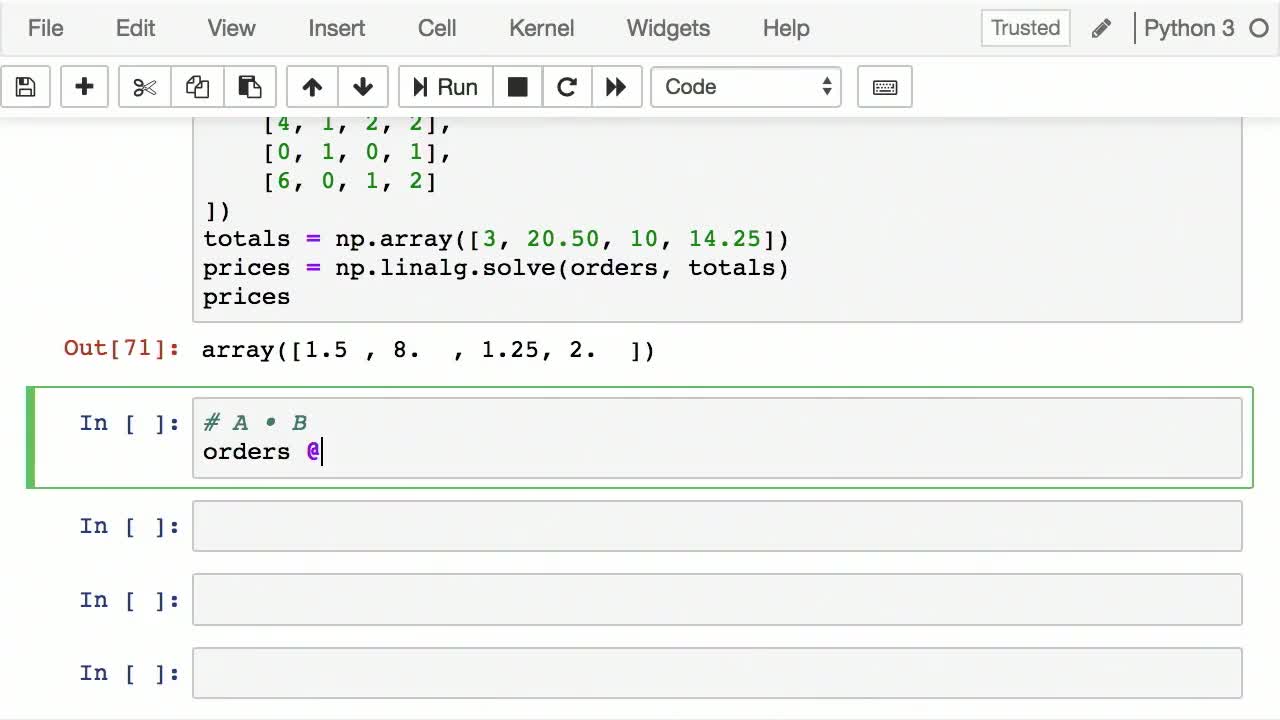1280x720 pixels.
Task: Click the save and checkpoint icon
Action: [26, 87]
